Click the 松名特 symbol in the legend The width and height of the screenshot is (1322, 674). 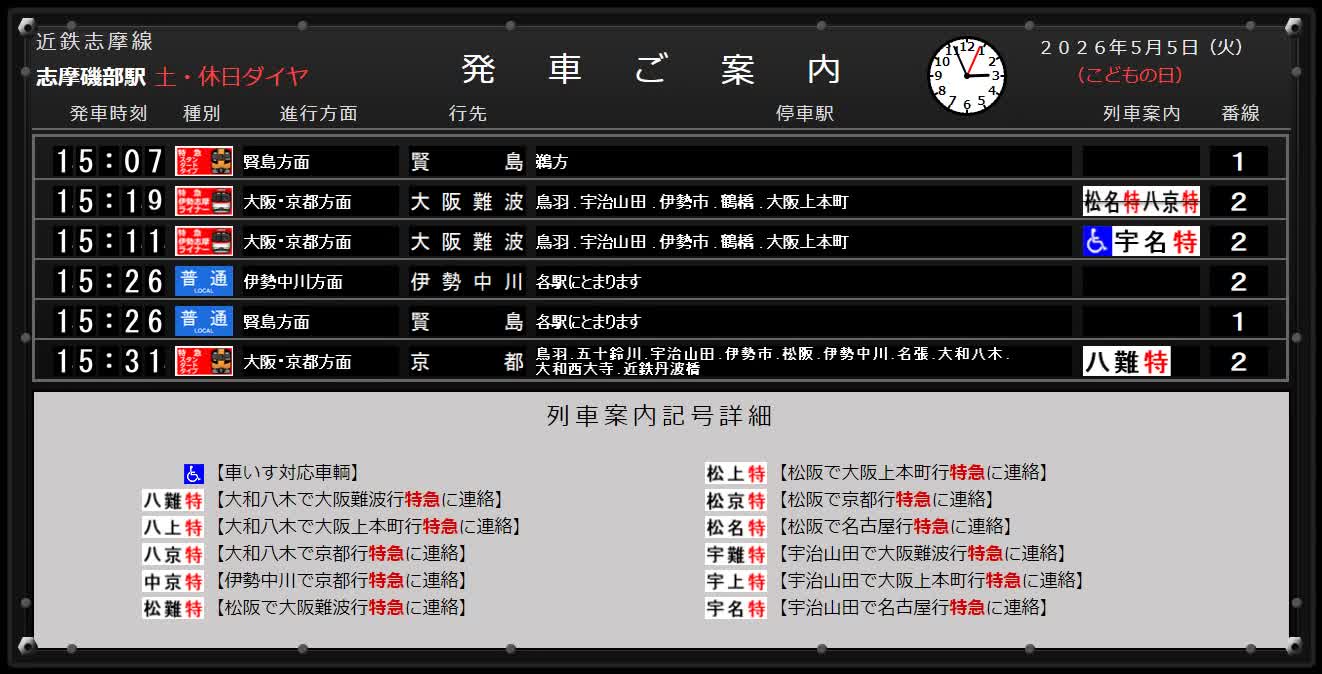(736, 527)
